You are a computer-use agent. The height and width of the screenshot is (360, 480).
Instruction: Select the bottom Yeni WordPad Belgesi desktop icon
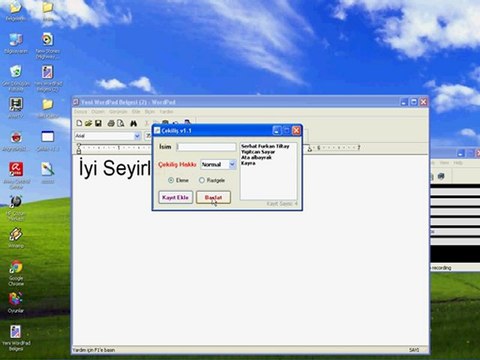click(x=16, y=338)
